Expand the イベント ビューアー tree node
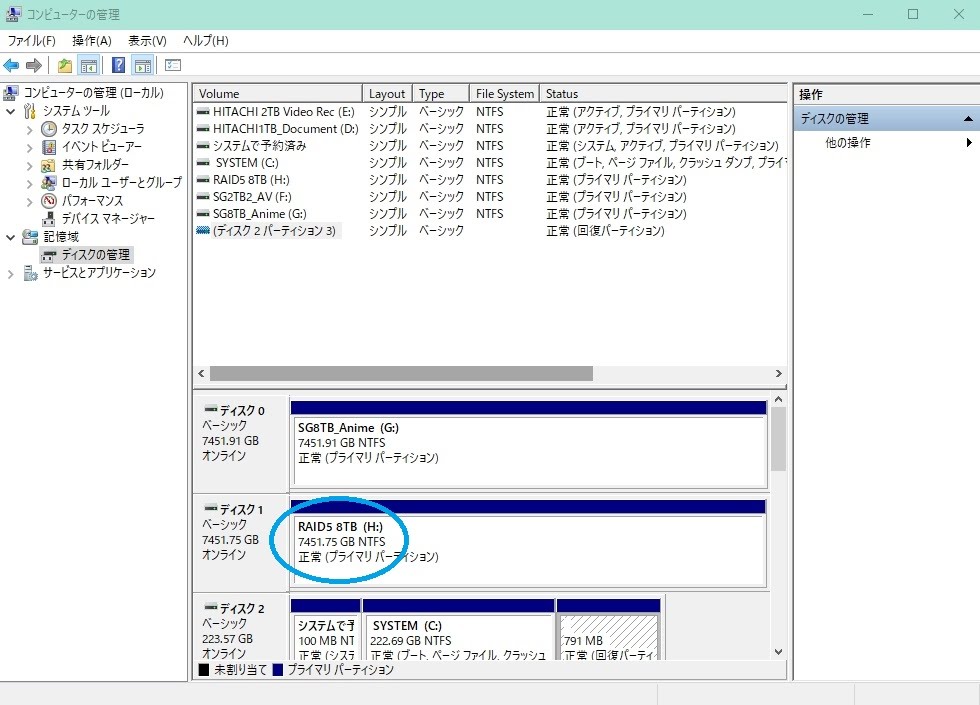Image resolution: width=980 pixels, height=705 pixels. pyautogui.click(x=29, y=147)
